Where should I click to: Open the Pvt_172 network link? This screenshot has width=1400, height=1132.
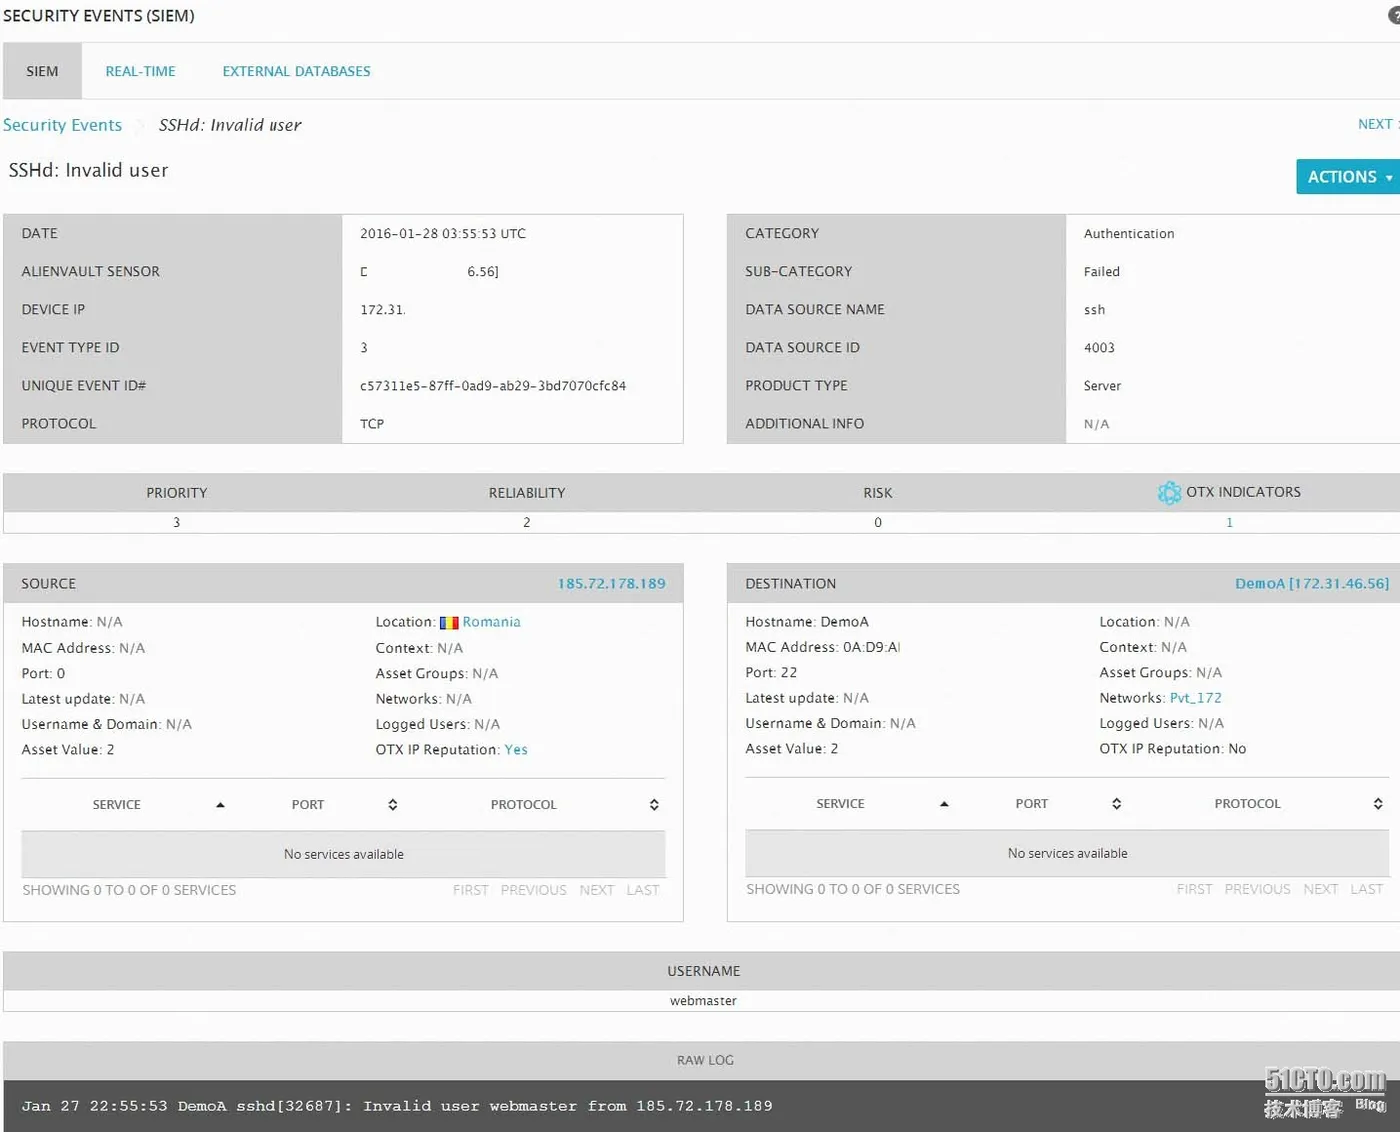coord(1195,698)
